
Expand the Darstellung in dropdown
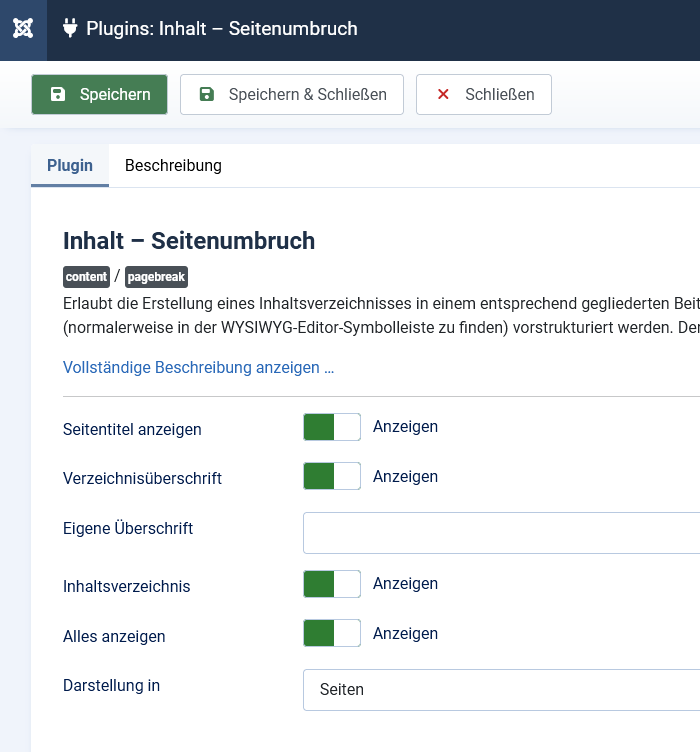(500, 690)
